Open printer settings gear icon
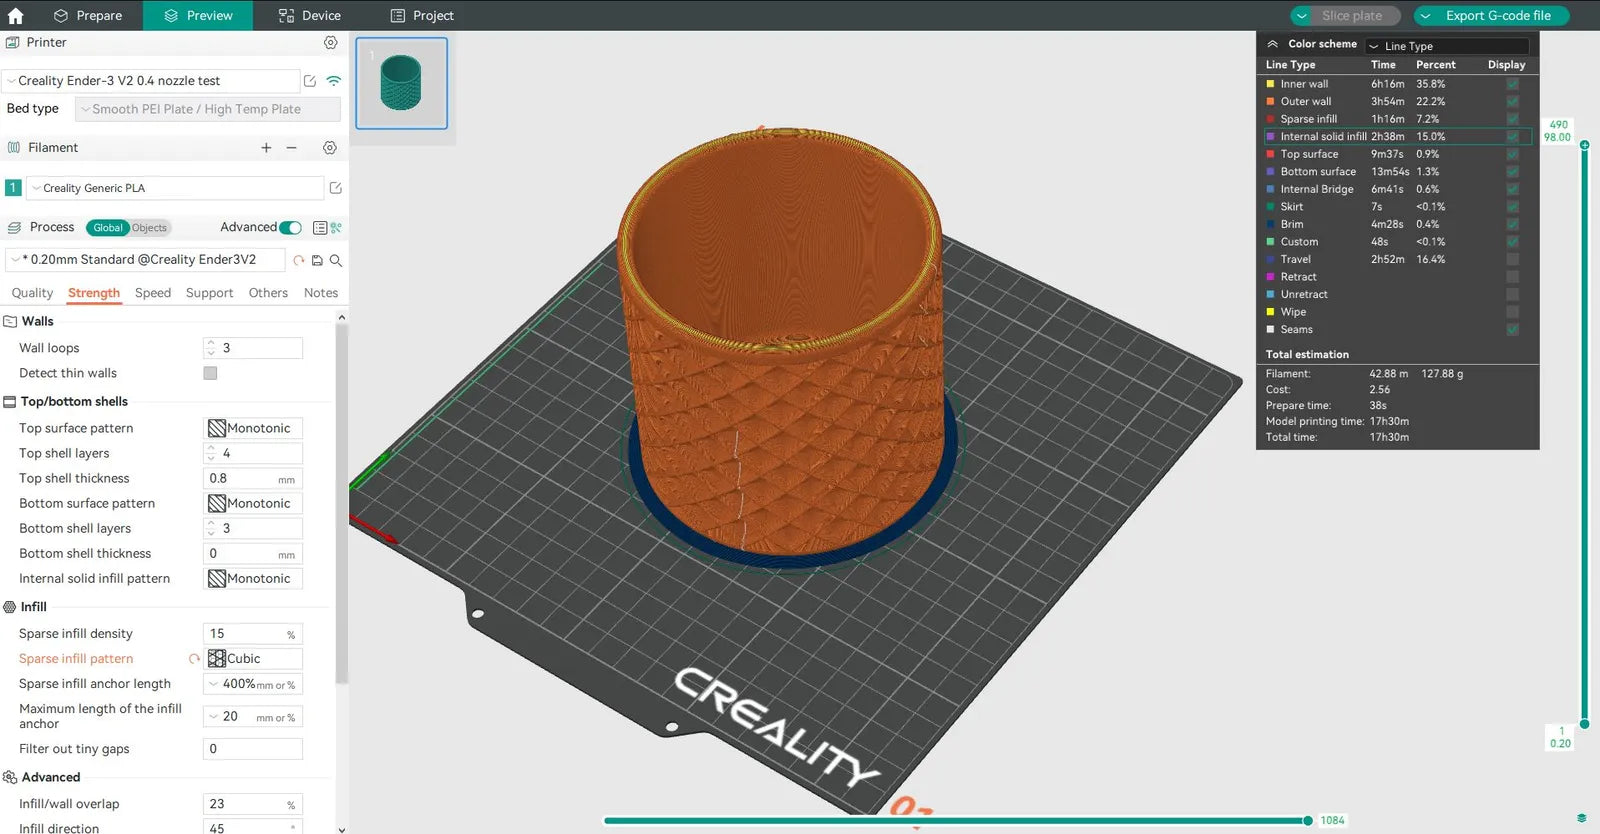Image resolution: width=1600 pixels, height=834 pixels. pyautogui.click(x=330, y=43)
